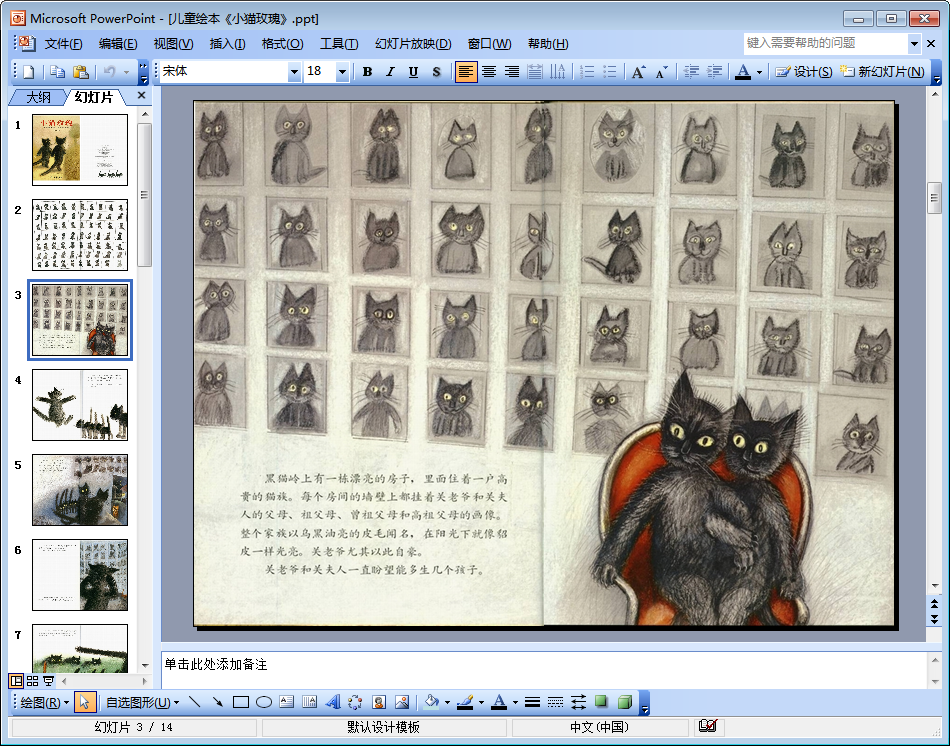950x746 pixels.
Task: Toggle text Shadow formatting
Action: [436, 72]
